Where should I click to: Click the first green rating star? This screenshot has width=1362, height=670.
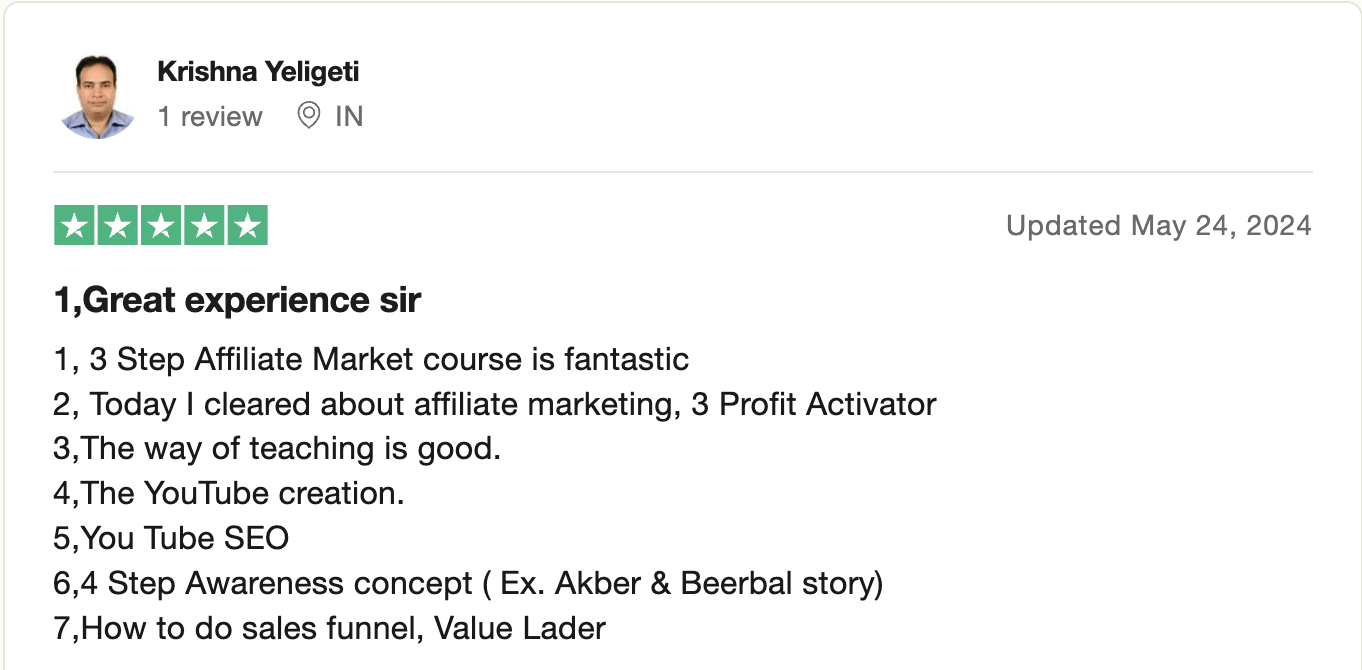coord(75,225)
